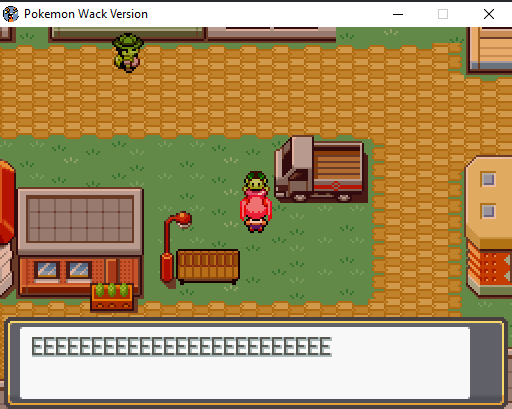
Task: Close the Pokemon Wack Version window
Action: [489, 14]
